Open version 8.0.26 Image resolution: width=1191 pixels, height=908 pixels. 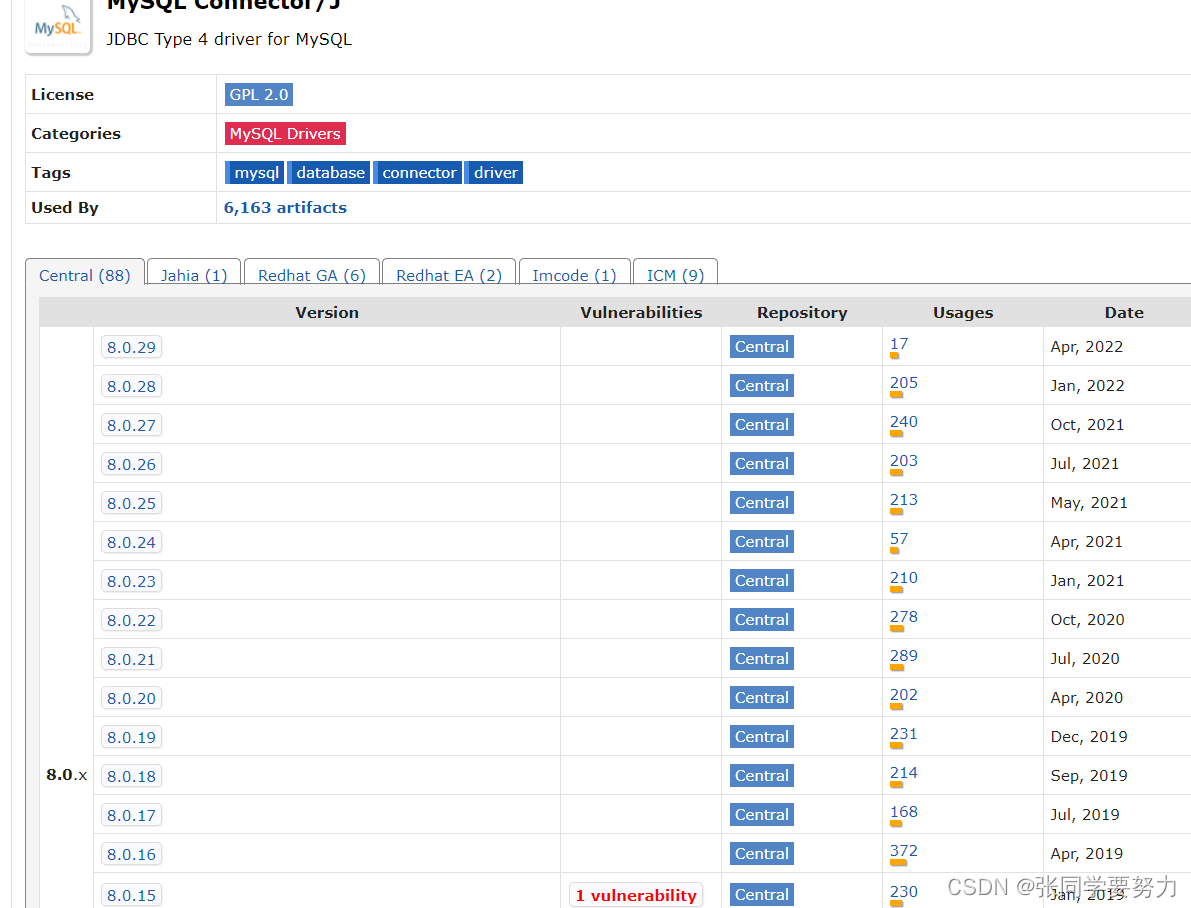click(x=131, y=464)
